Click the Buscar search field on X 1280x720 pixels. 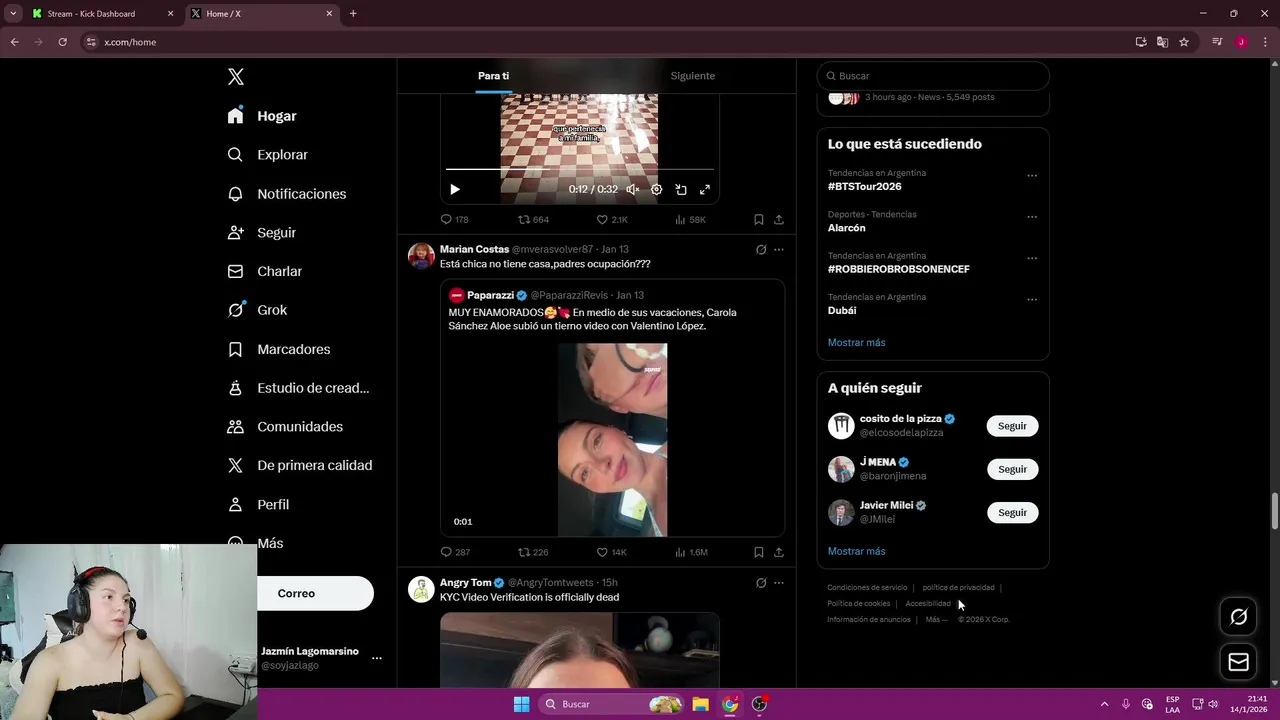pyautogui.click(x=933, y=76)
